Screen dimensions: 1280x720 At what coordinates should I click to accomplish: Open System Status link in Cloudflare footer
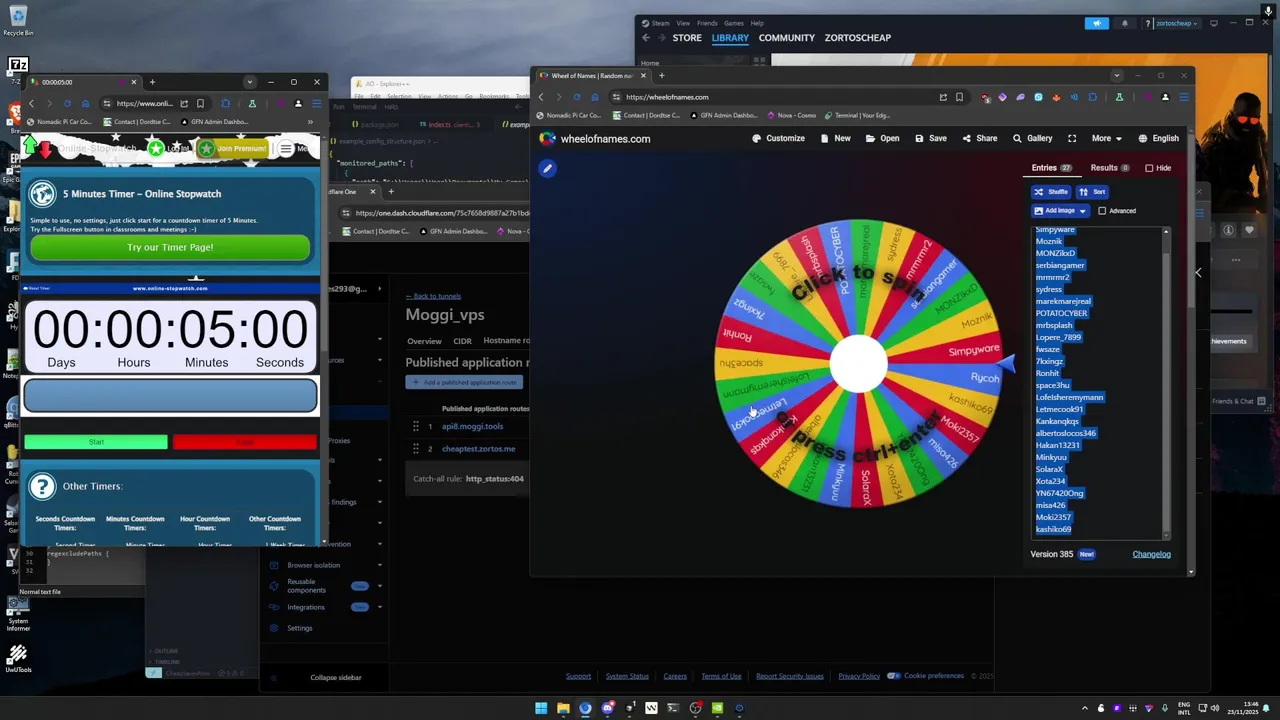pyautogui.click(x=627, y=676)
